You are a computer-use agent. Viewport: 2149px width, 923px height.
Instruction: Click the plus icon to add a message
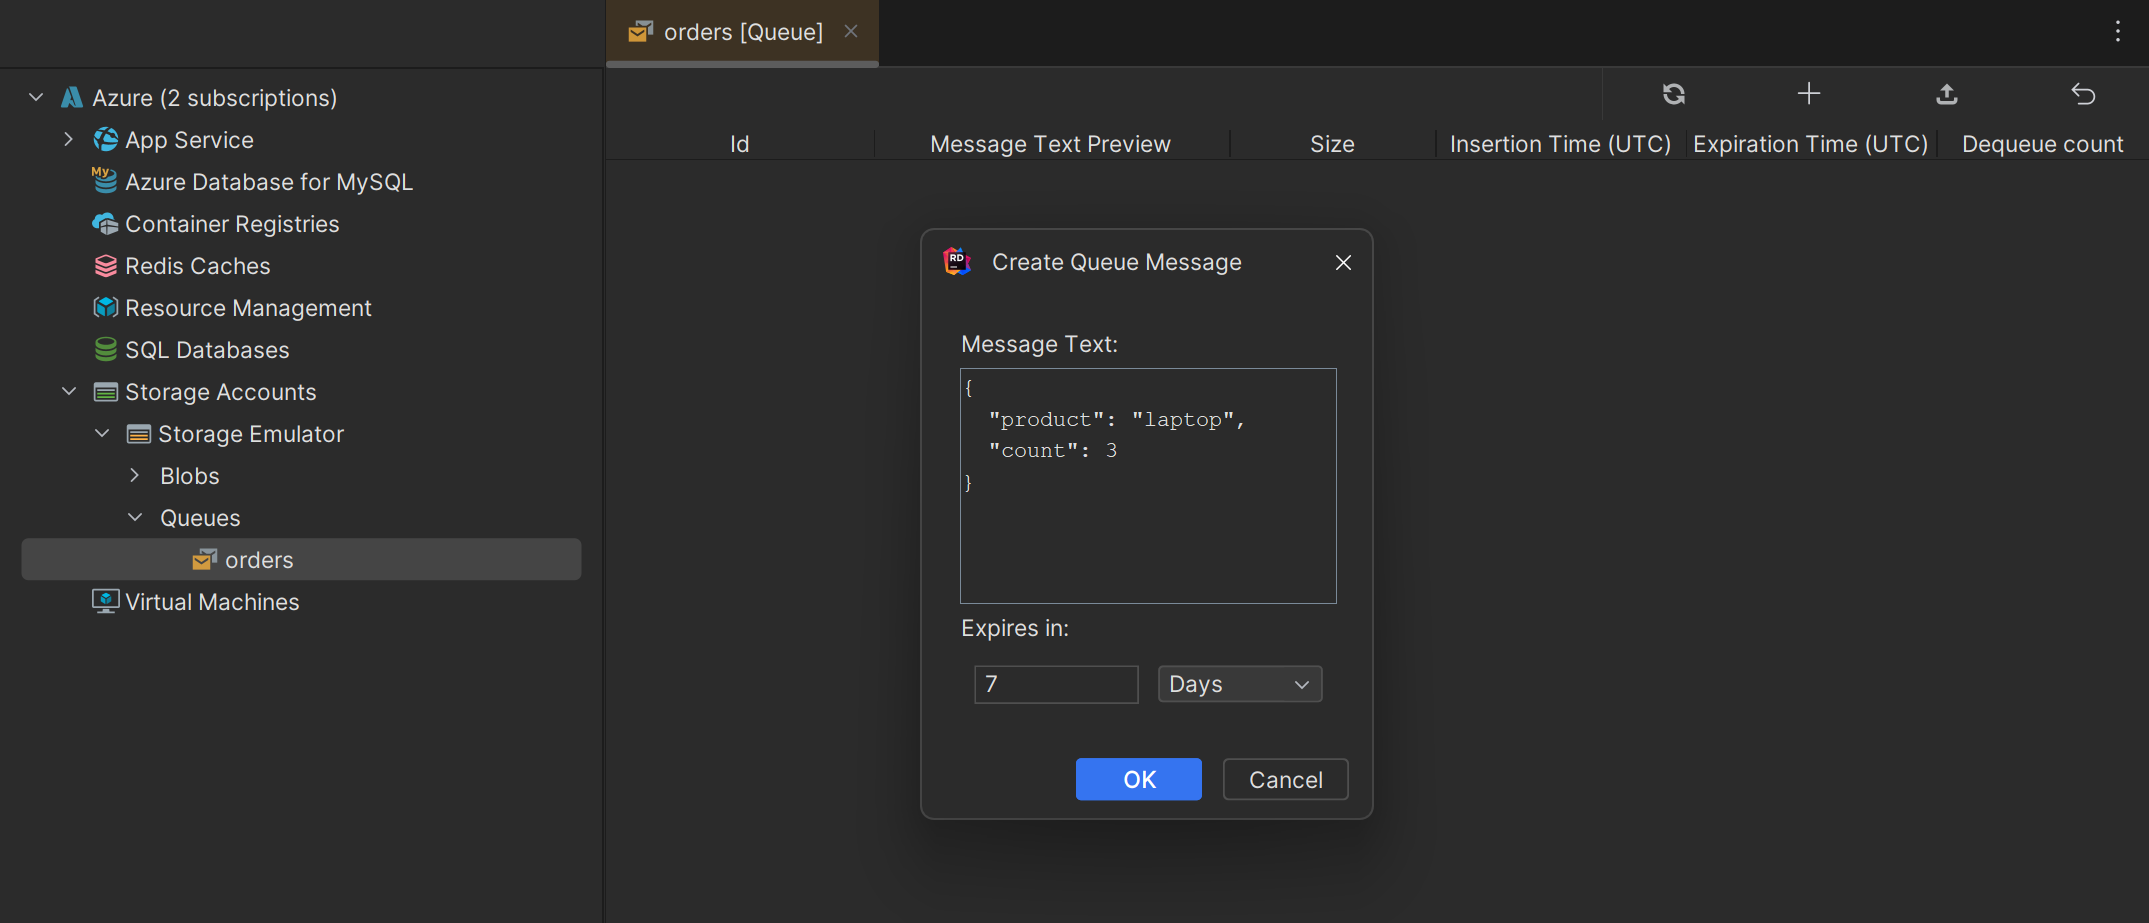pos(1809,94)
